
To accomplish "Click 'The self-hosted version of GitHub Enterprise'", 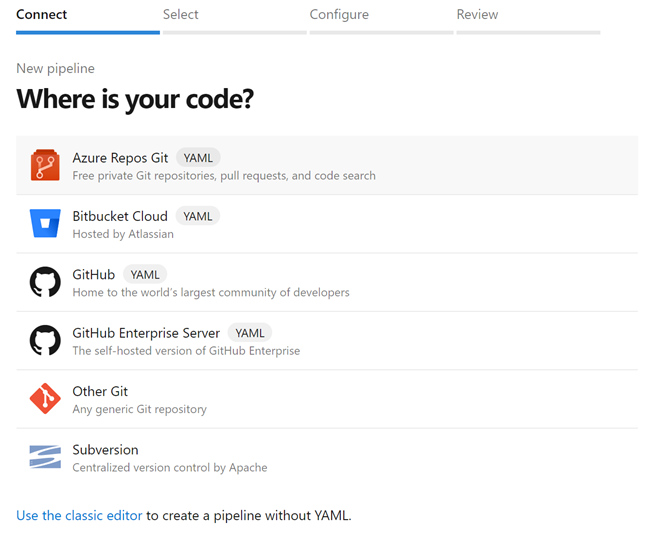I will 186,351.
